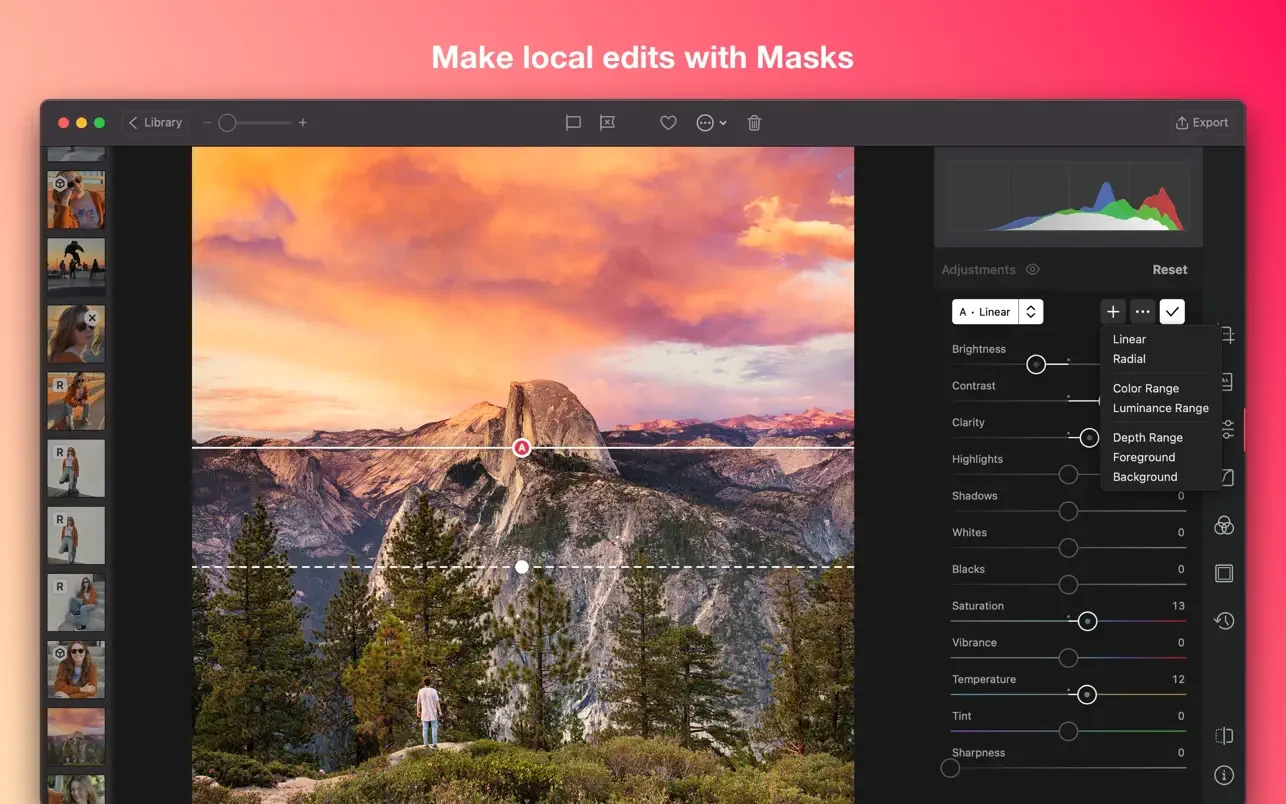Reject the photo using the X-flag icon
Viewport: 1286px width, 804px height.
pos(607,122)
